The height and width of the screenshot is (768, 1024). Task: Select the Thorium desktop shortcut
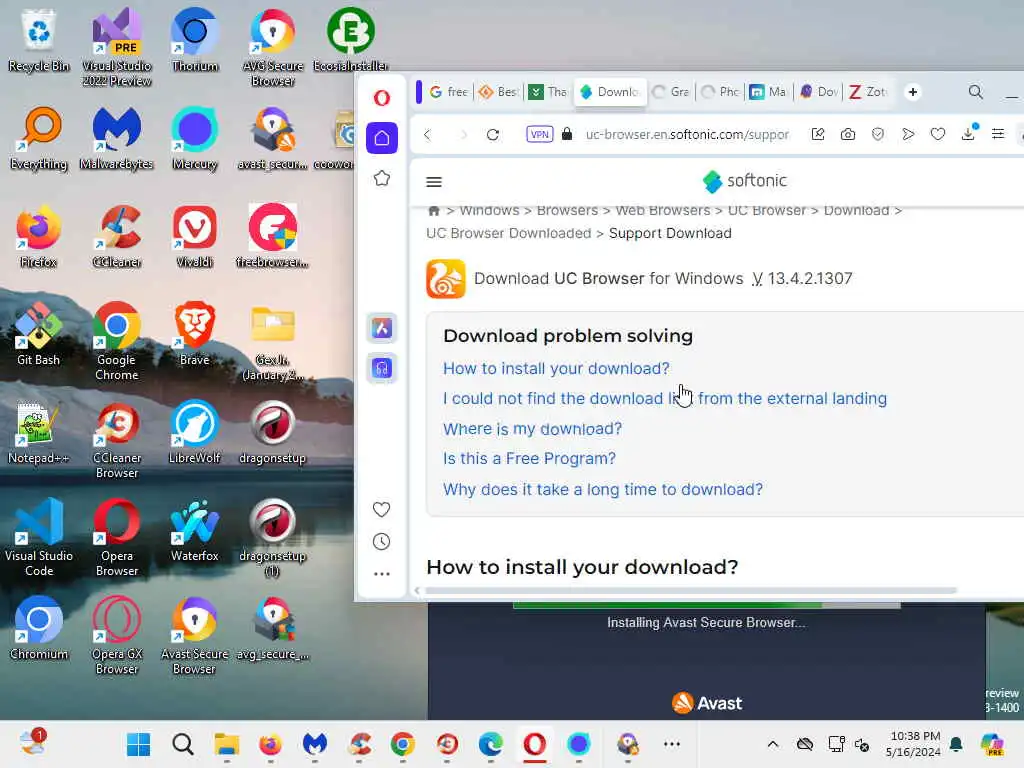[195, 40]
